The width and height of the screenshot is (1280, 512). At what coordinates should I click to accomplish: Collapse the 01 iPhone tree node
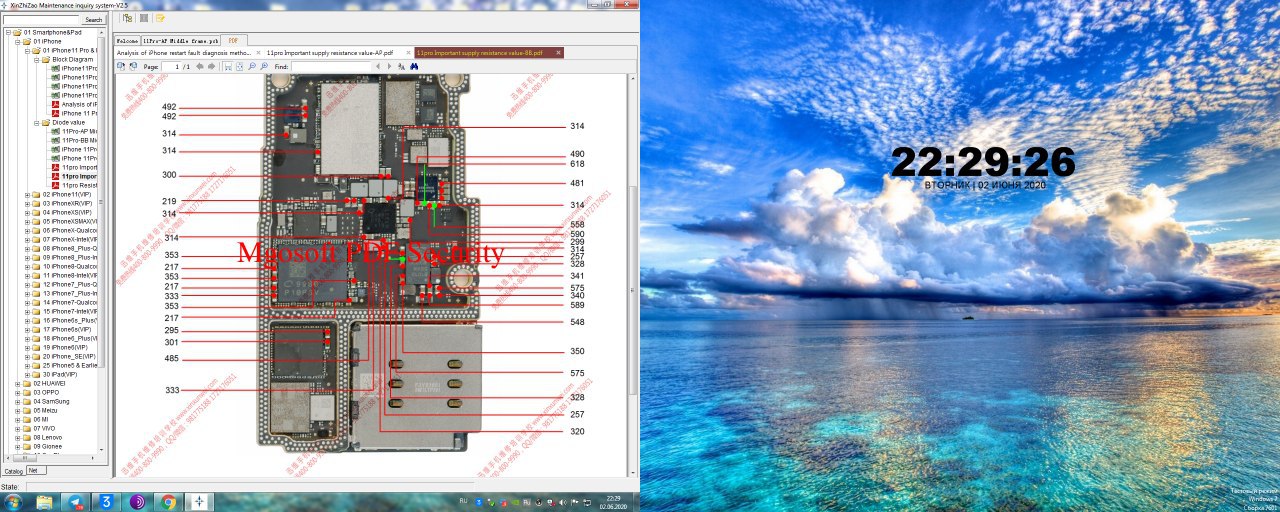[16, 41]
